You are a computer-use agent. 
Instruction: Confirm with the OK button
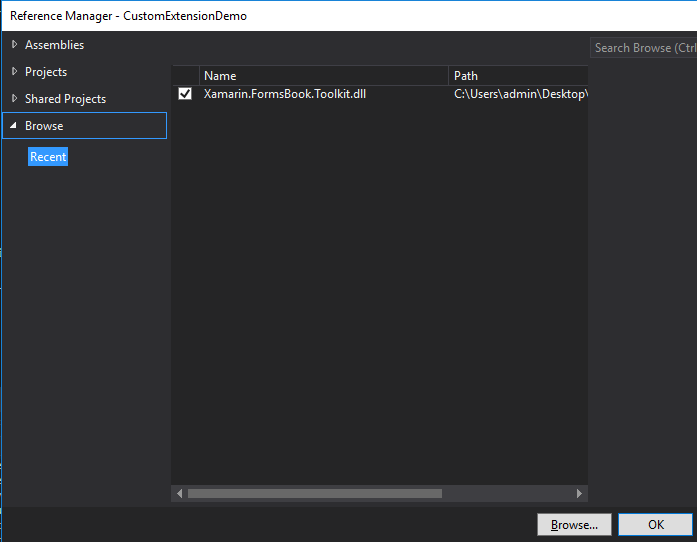tap(655, 525)
